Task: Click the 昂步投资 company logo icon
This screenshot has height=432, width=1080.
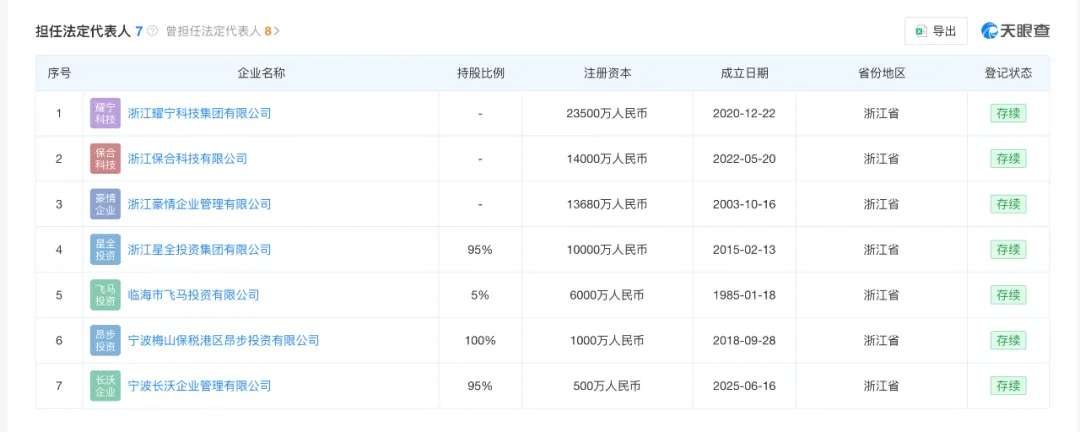Action: pos(105,340)
